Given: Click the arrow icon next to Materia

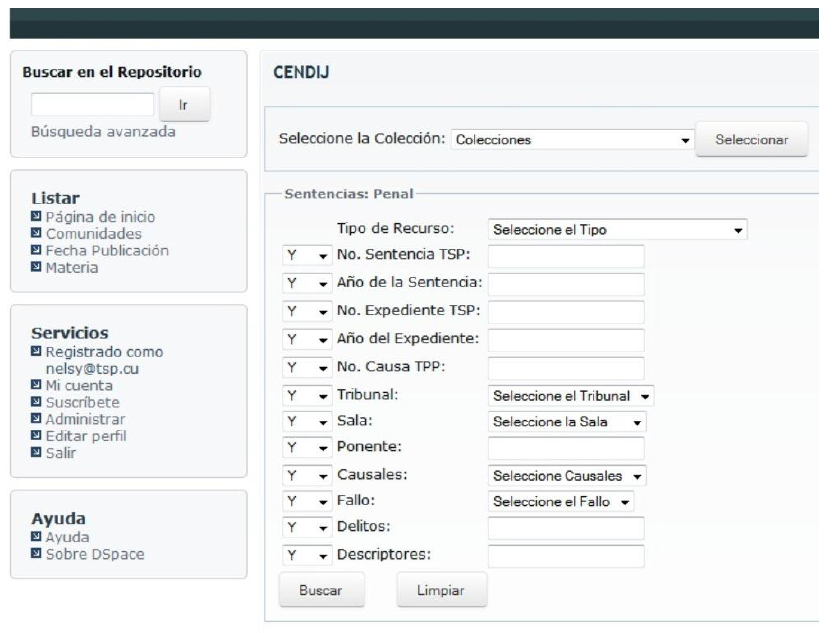Looking at the screenshot, I should click(37, 267).
